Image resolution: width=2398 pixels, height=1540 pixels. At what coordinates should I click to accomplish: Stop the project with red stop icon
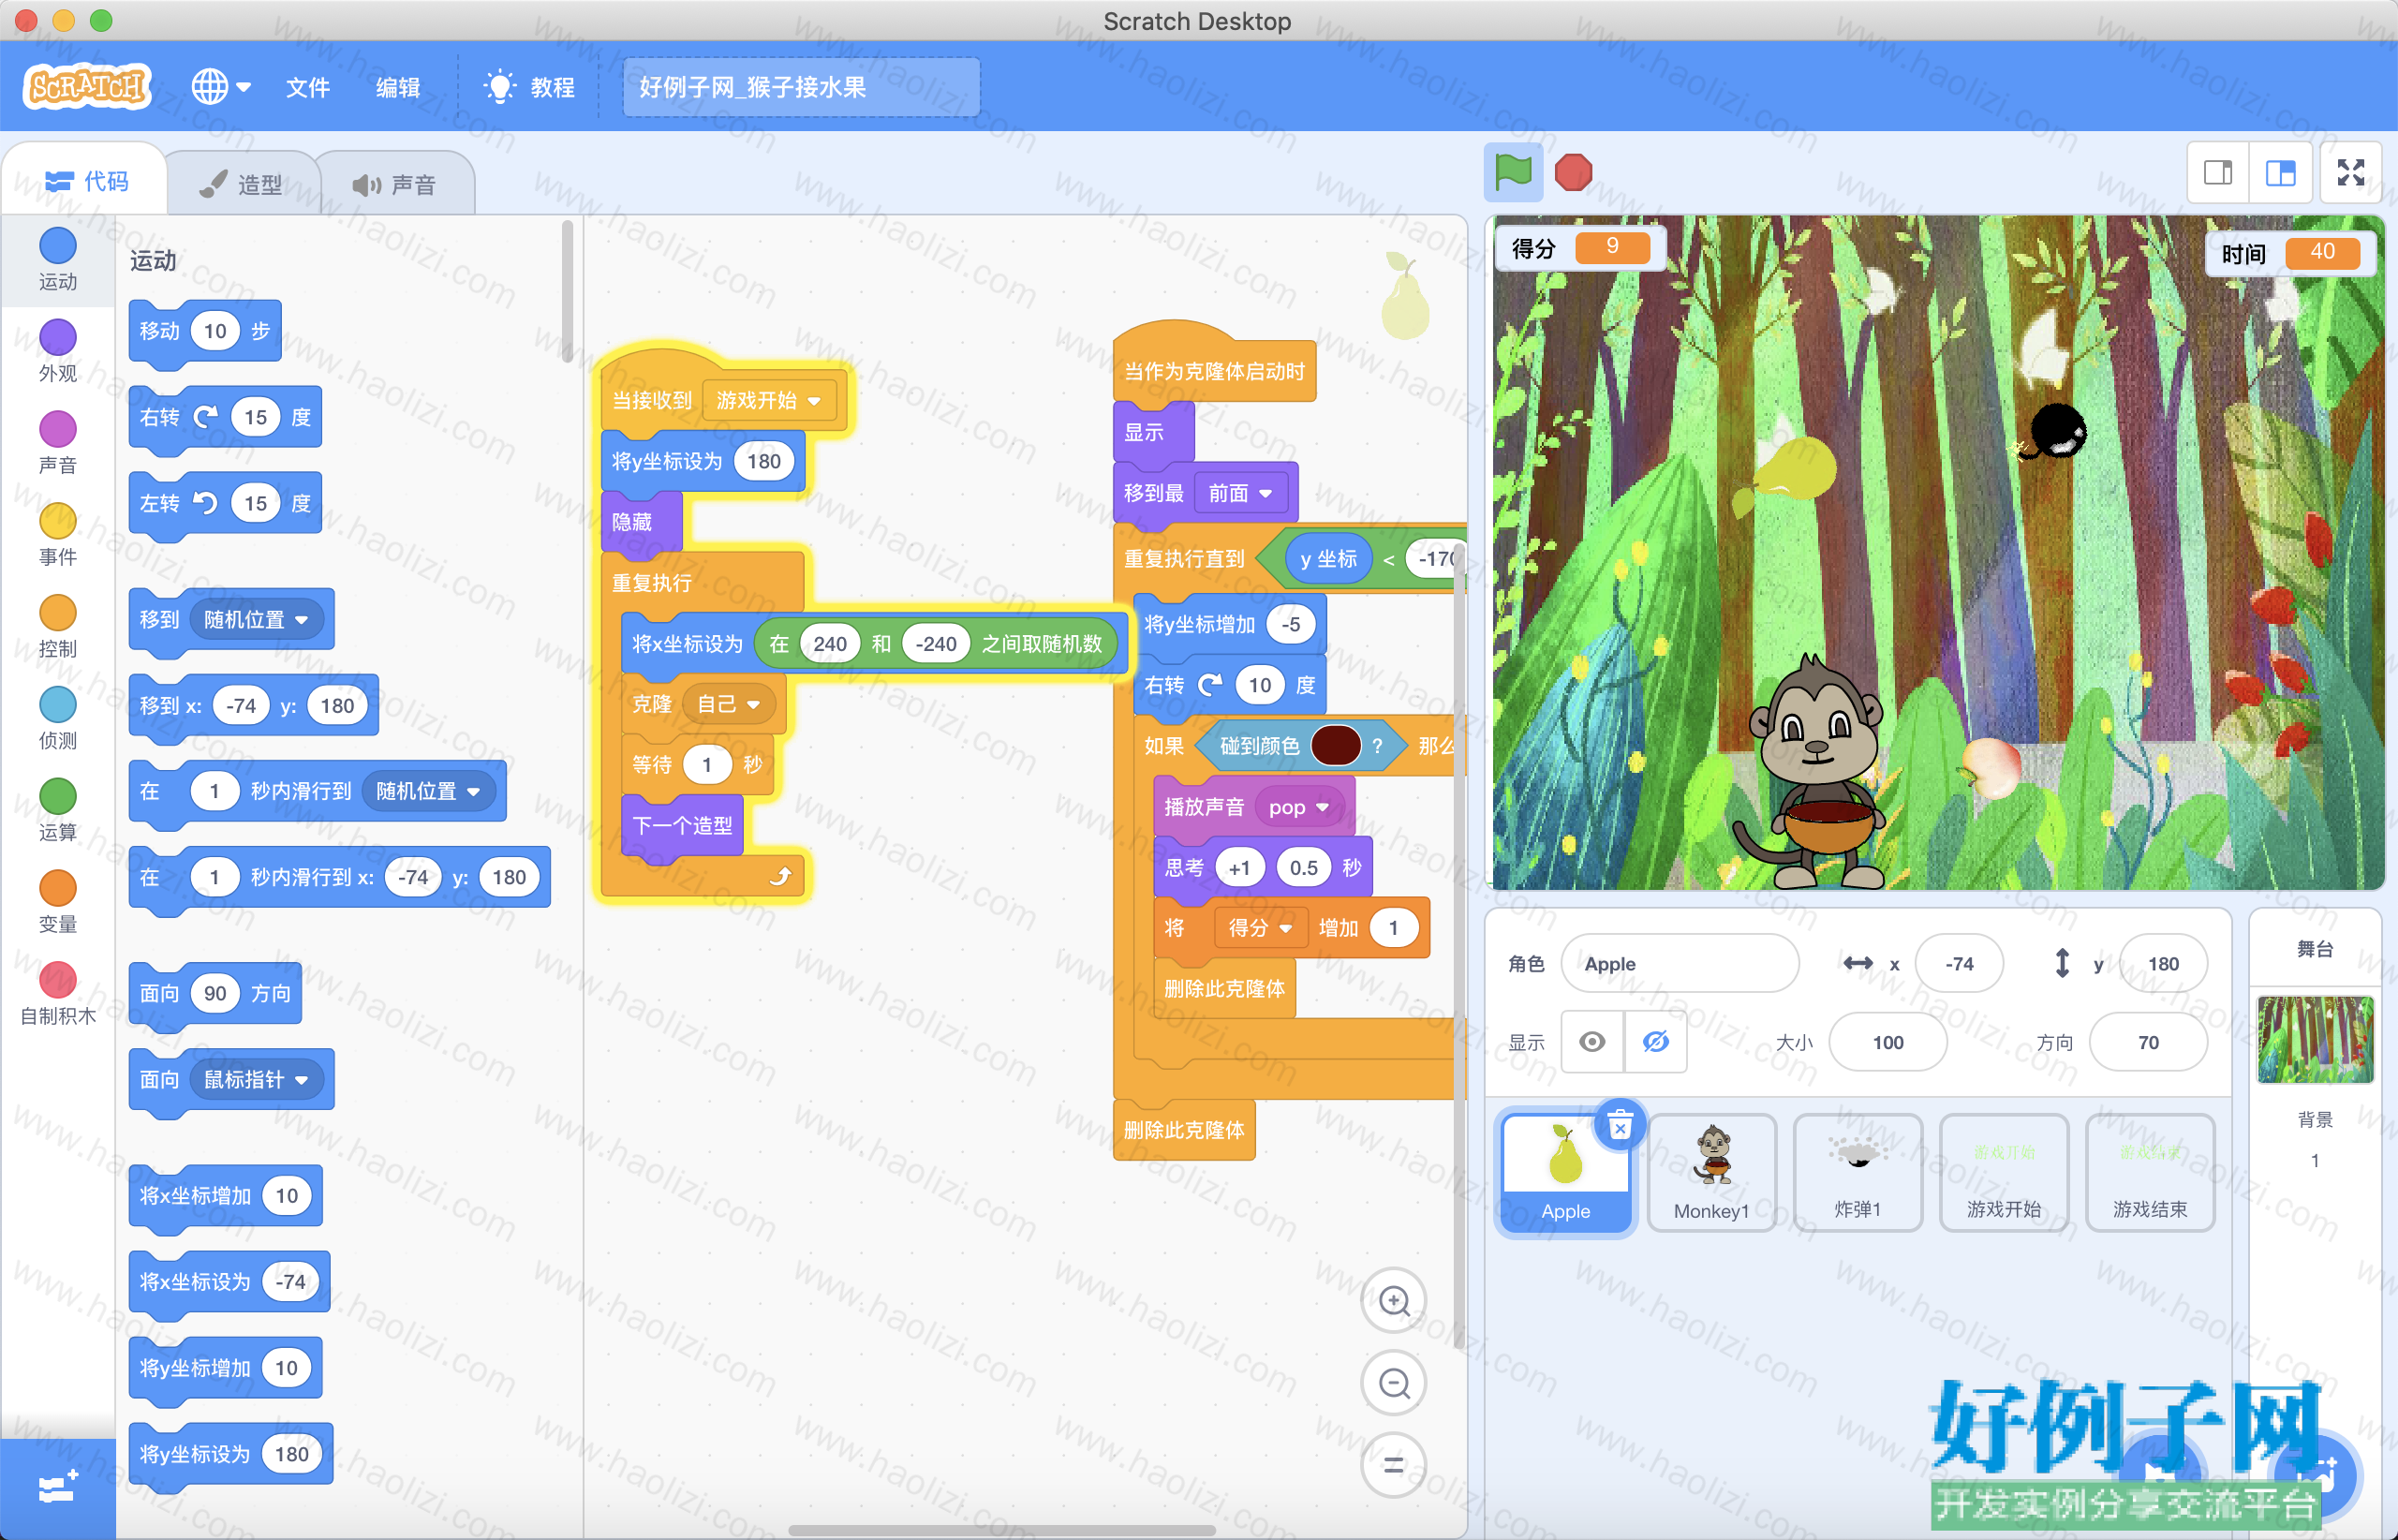1573,173
